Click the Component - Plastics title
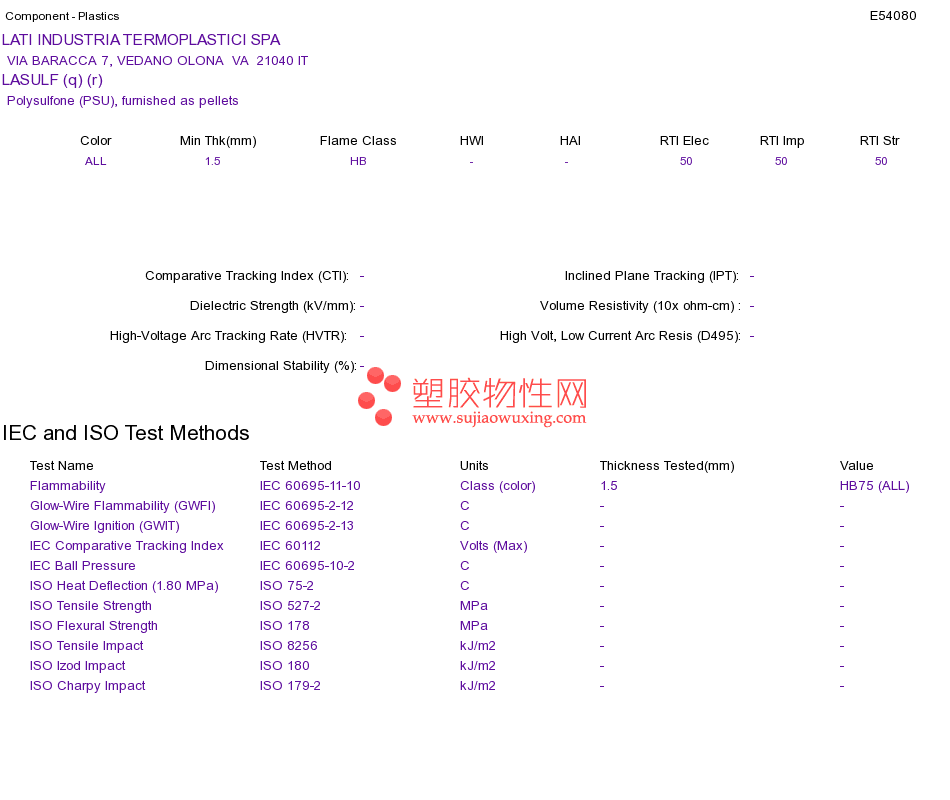Image resolution: width=950 pixels, height=800 pixels. [x=62, y=16]
